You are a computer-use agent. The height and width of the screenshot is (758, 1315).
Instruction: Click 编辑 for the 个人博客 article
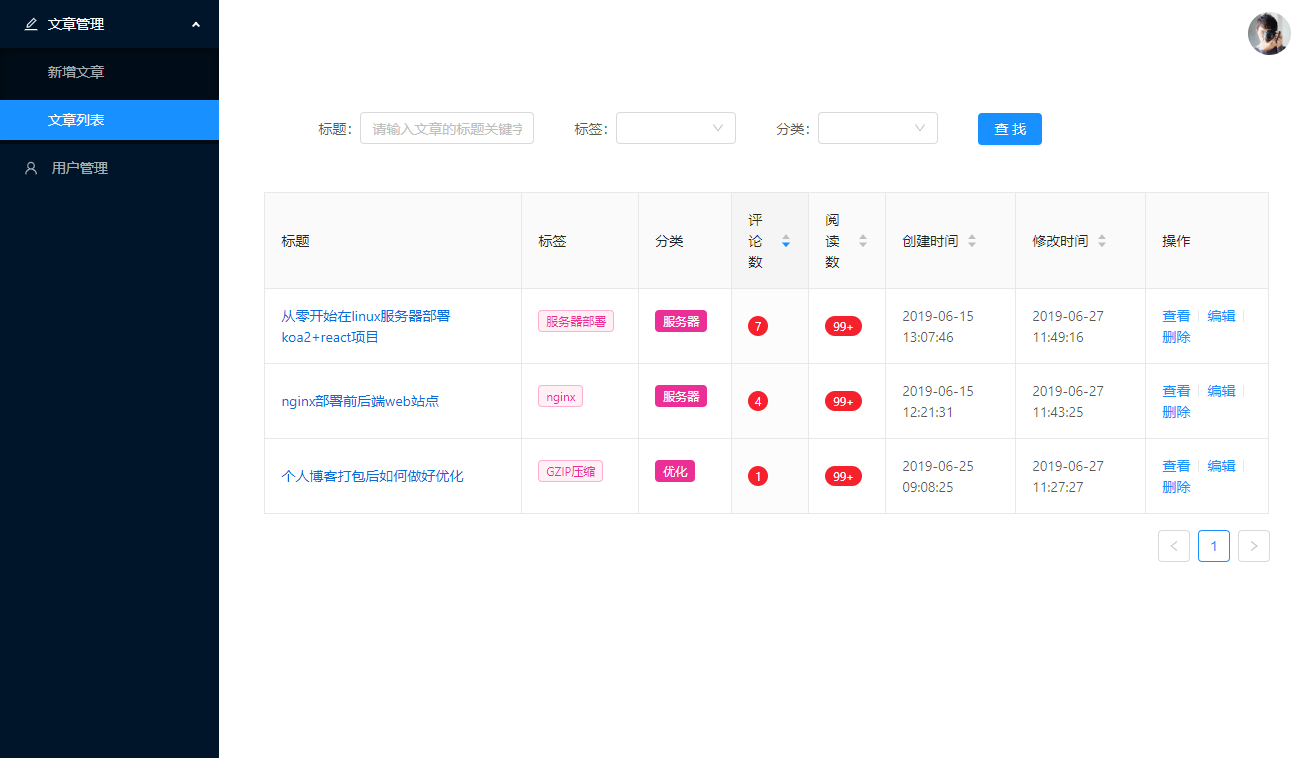point(1221,466)
